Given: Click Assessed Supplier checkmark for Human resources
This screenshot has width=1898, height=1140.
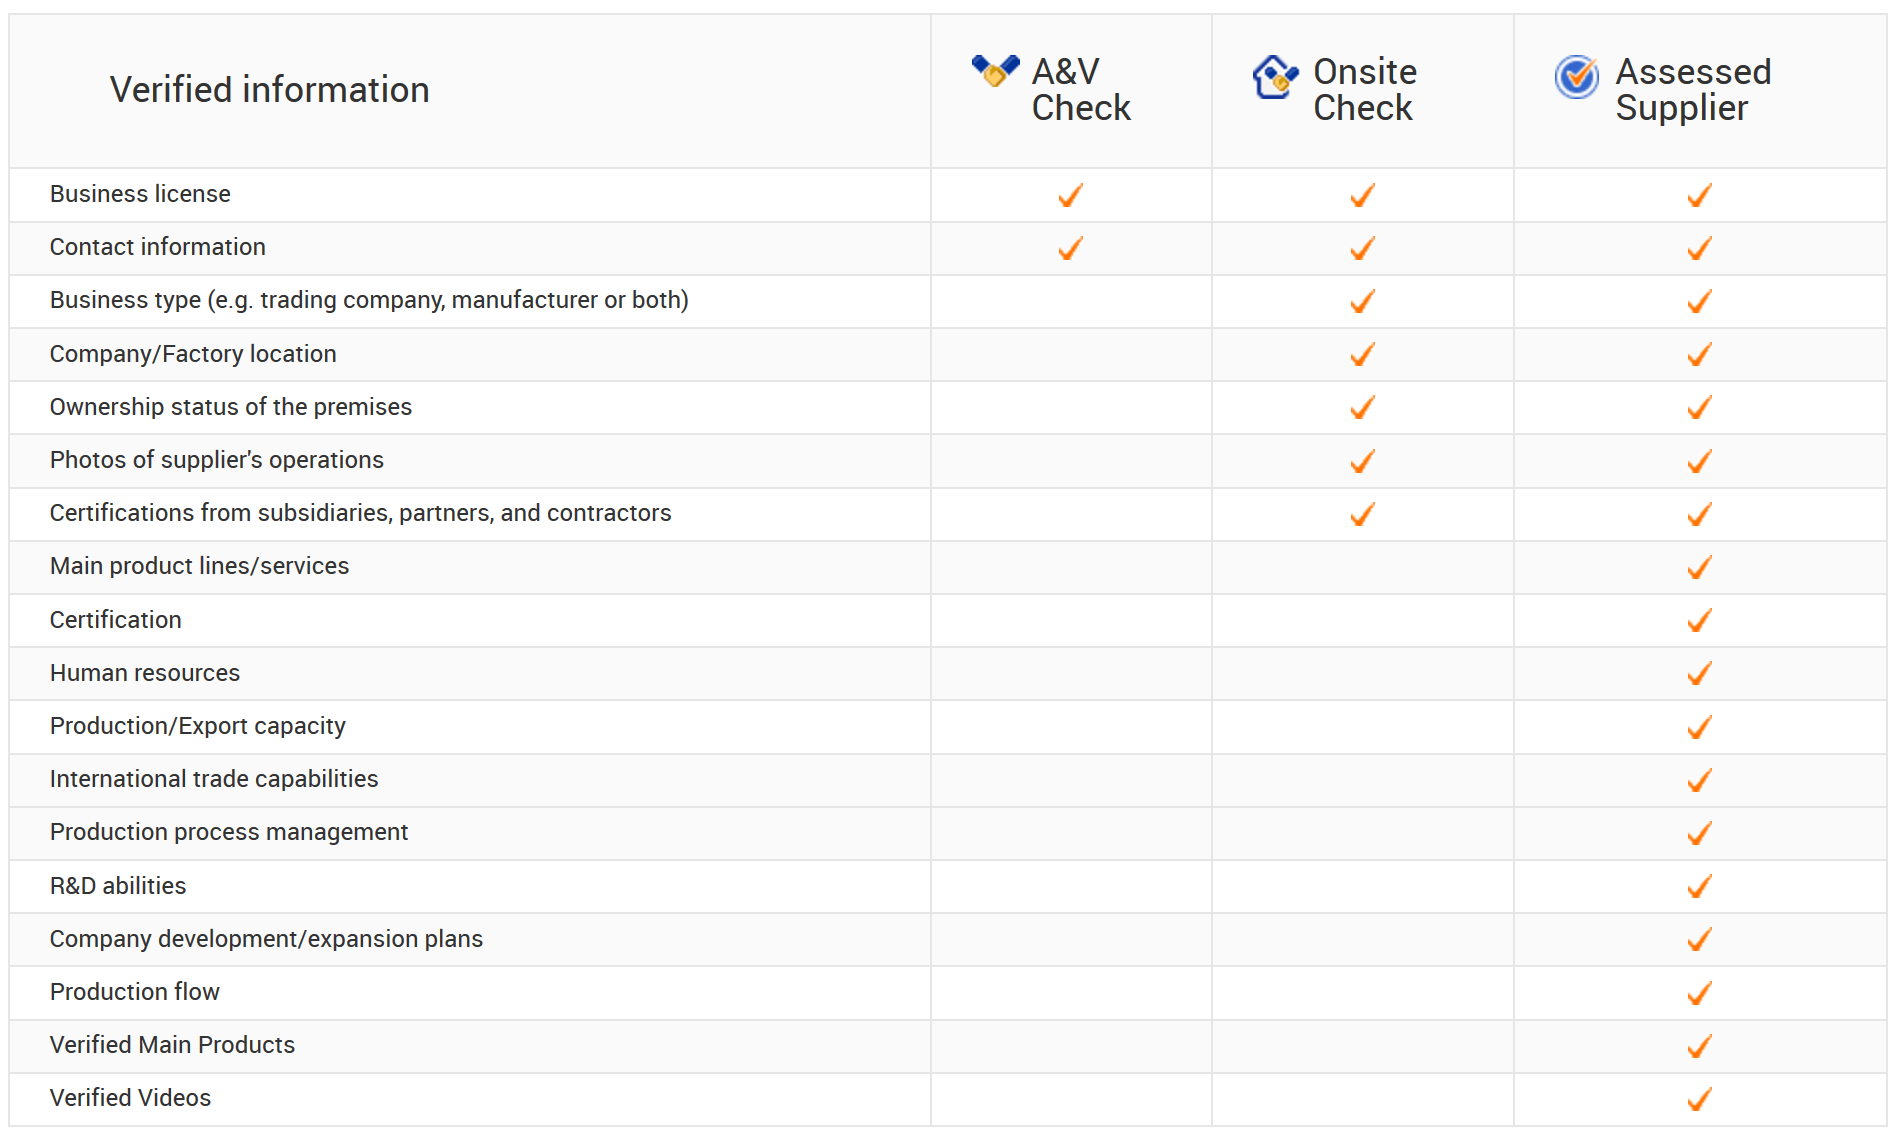Looking at the screenshot, I should coord(1699,673).
